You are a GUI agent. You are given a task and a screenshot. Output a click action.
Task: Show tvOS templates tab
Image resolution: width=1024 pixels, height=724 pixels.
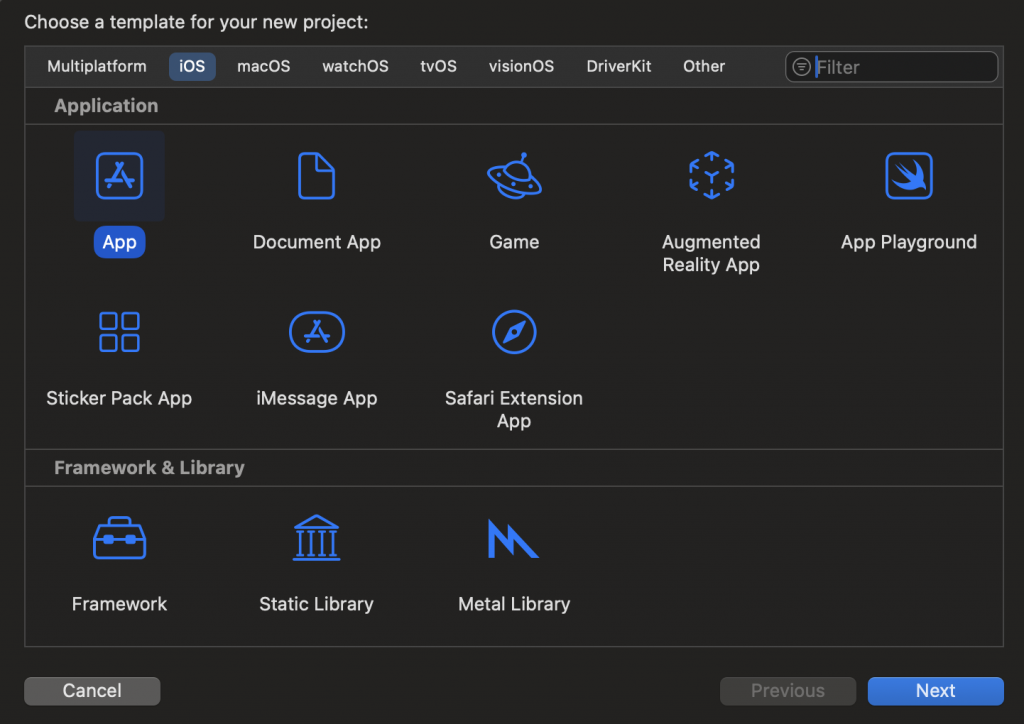pos(438,67)
